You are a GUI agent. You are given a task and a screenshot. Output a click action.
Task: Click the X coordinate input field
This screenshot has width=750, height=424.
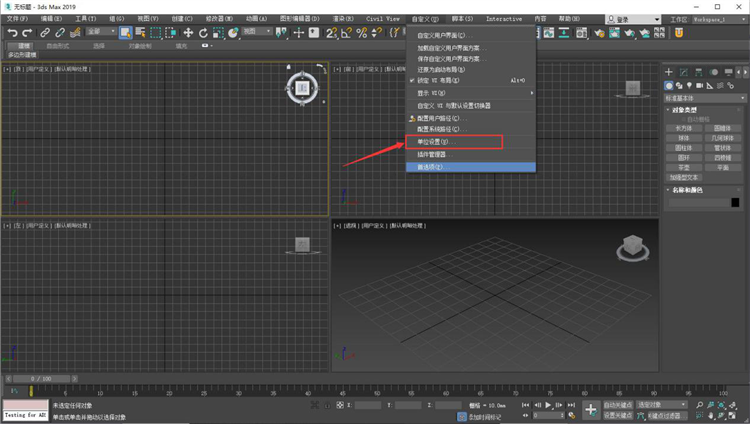[367, 405]
